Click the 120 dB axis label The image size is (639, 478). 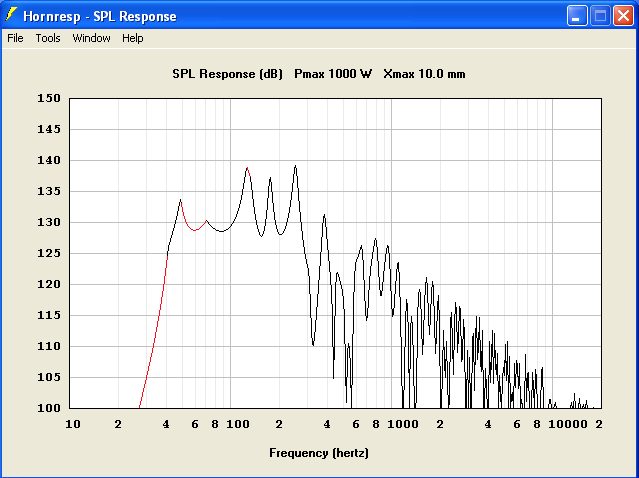tap(49, 284)
